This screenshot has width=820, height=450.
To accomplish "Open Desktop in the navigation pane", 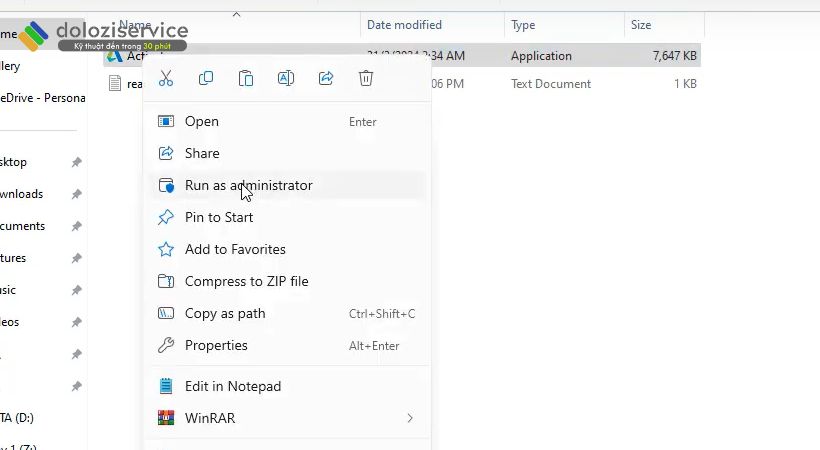I will coord(13,162).
